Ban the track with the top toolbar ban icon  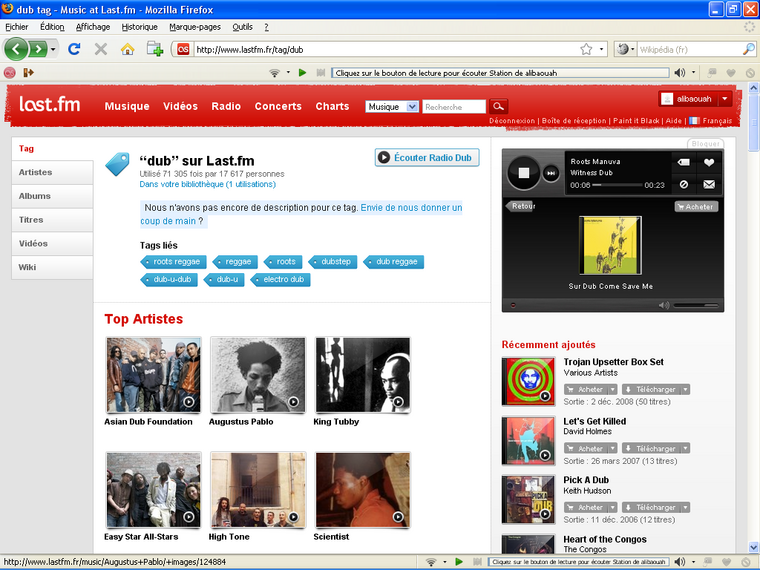tap(750, 73)
